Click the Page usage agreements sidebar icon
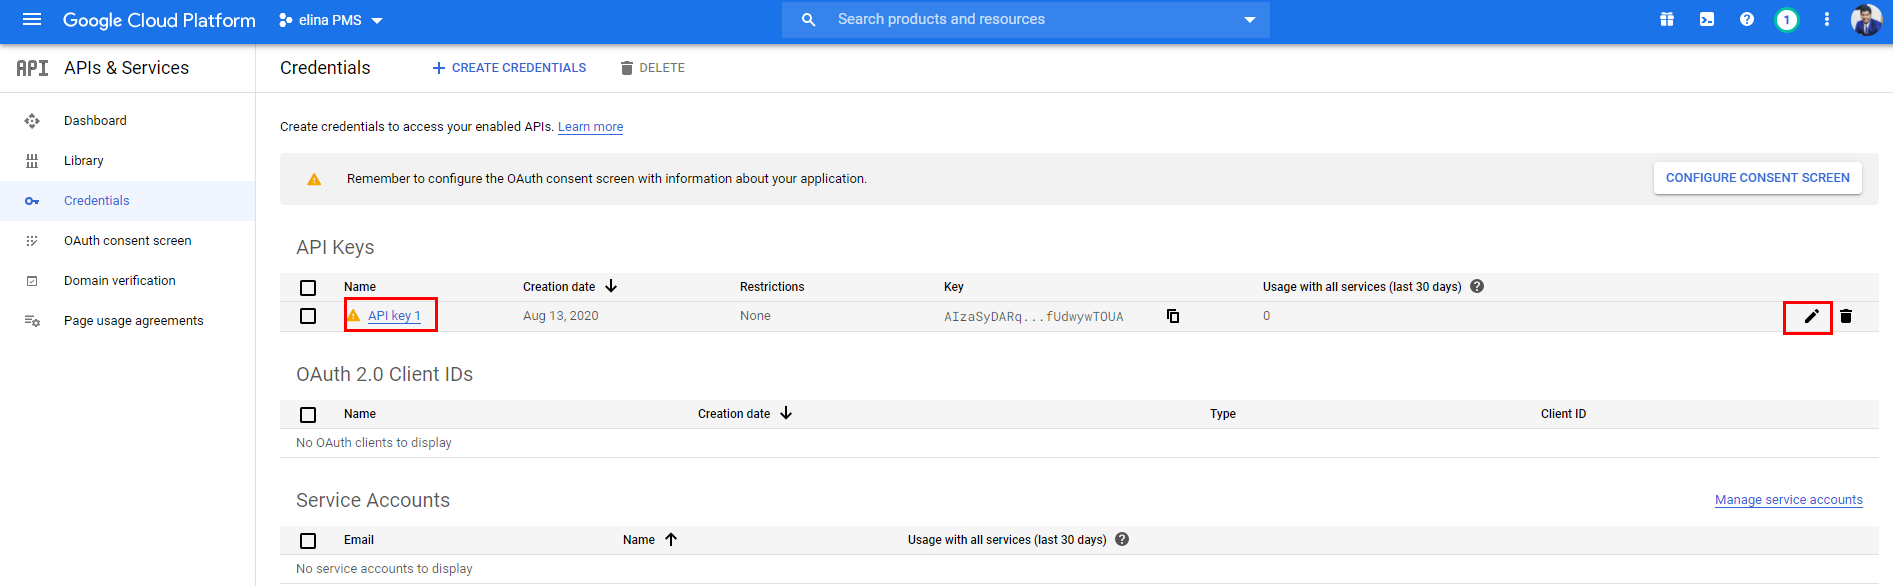Viewport: 1893px width, 586px height. (x=32, y=321)
